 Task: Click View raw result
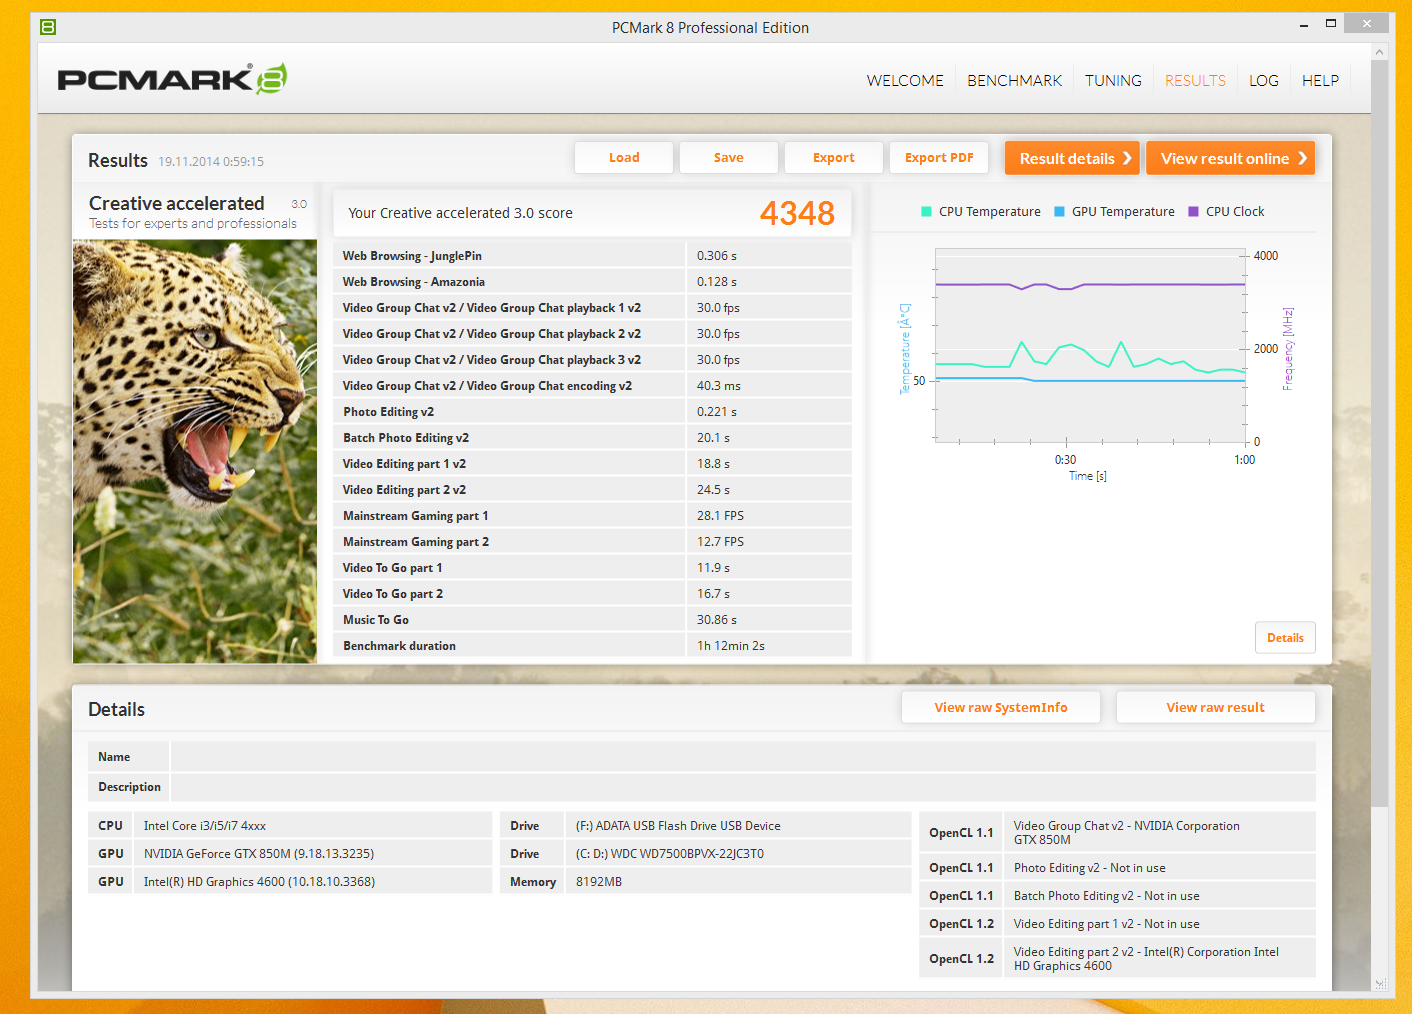(1215, 707)
